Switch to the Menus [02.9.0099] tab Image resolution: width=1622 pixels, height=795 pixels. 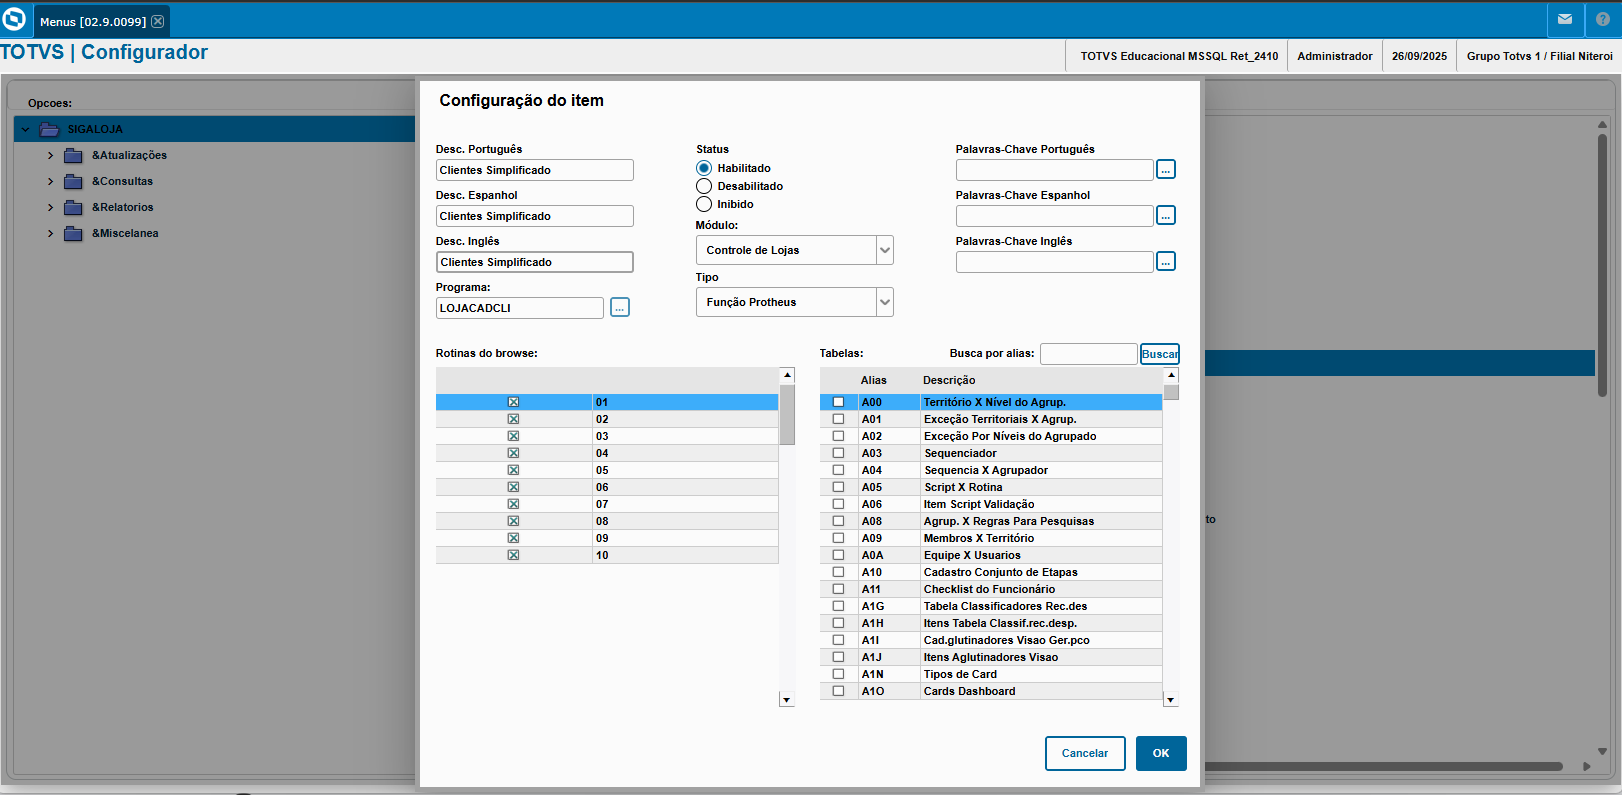pos(93,22)
